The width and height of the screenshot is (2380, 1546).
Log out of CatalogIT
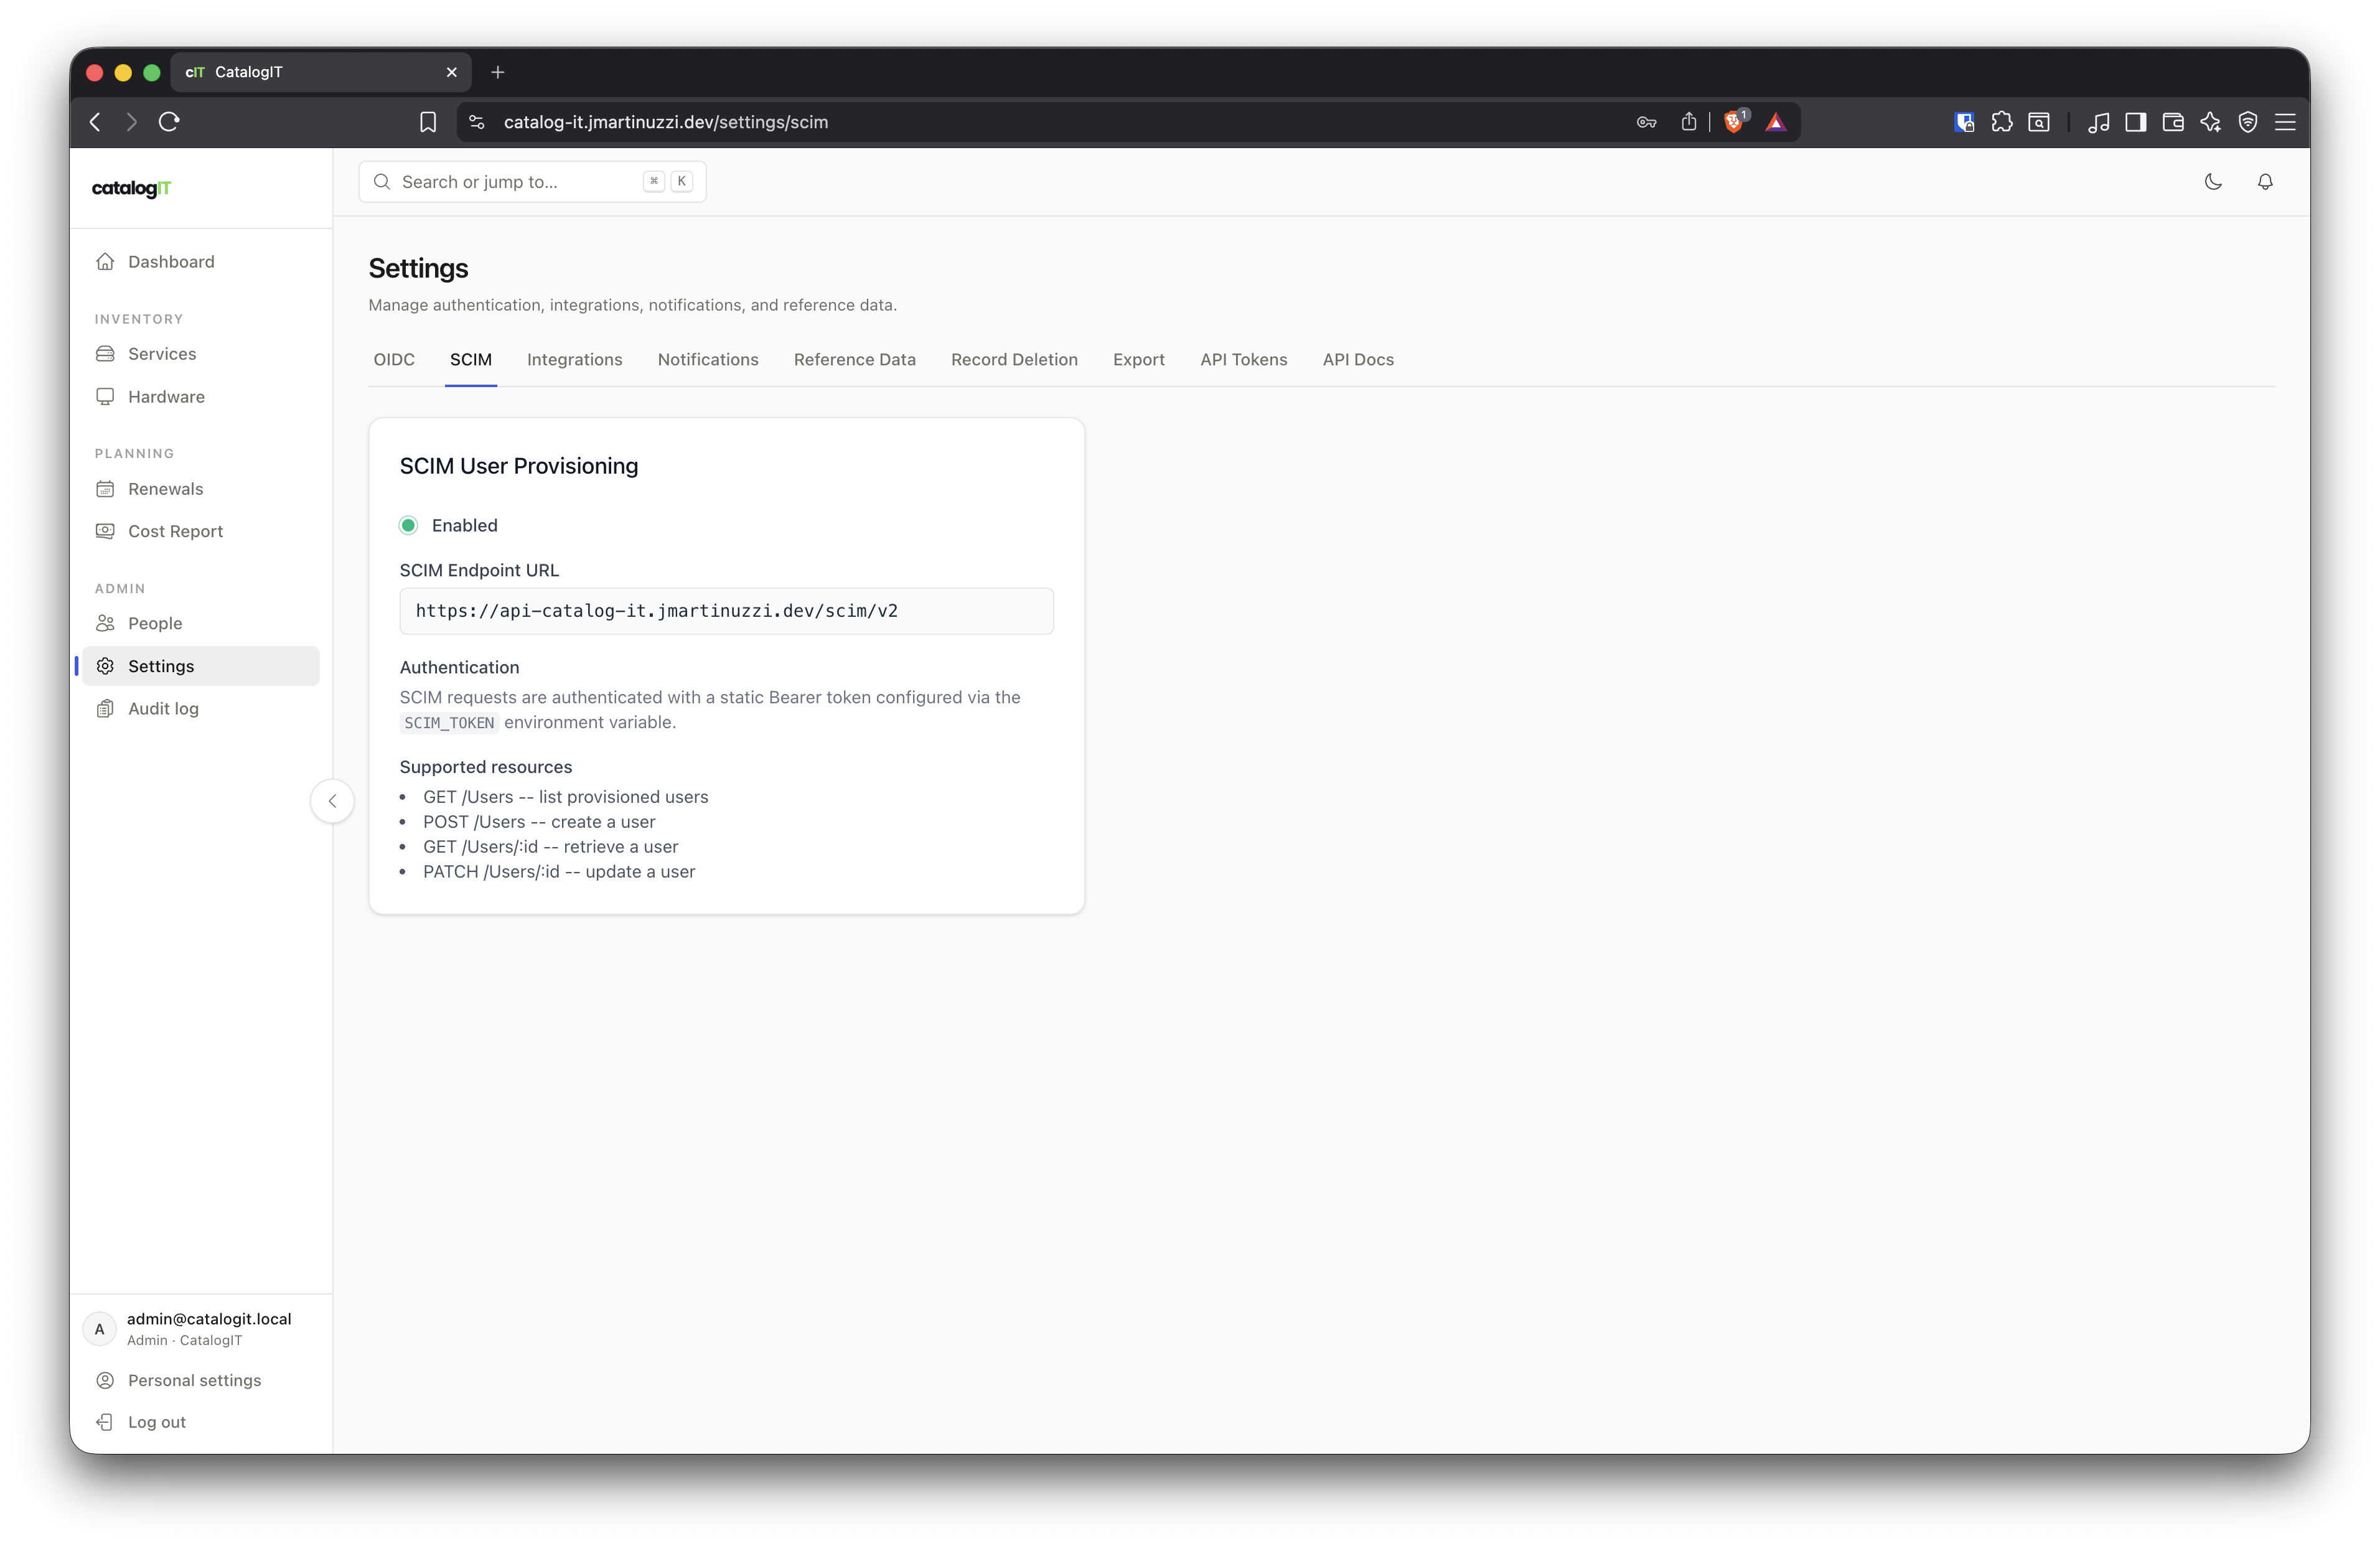(x=200, y=1422)
